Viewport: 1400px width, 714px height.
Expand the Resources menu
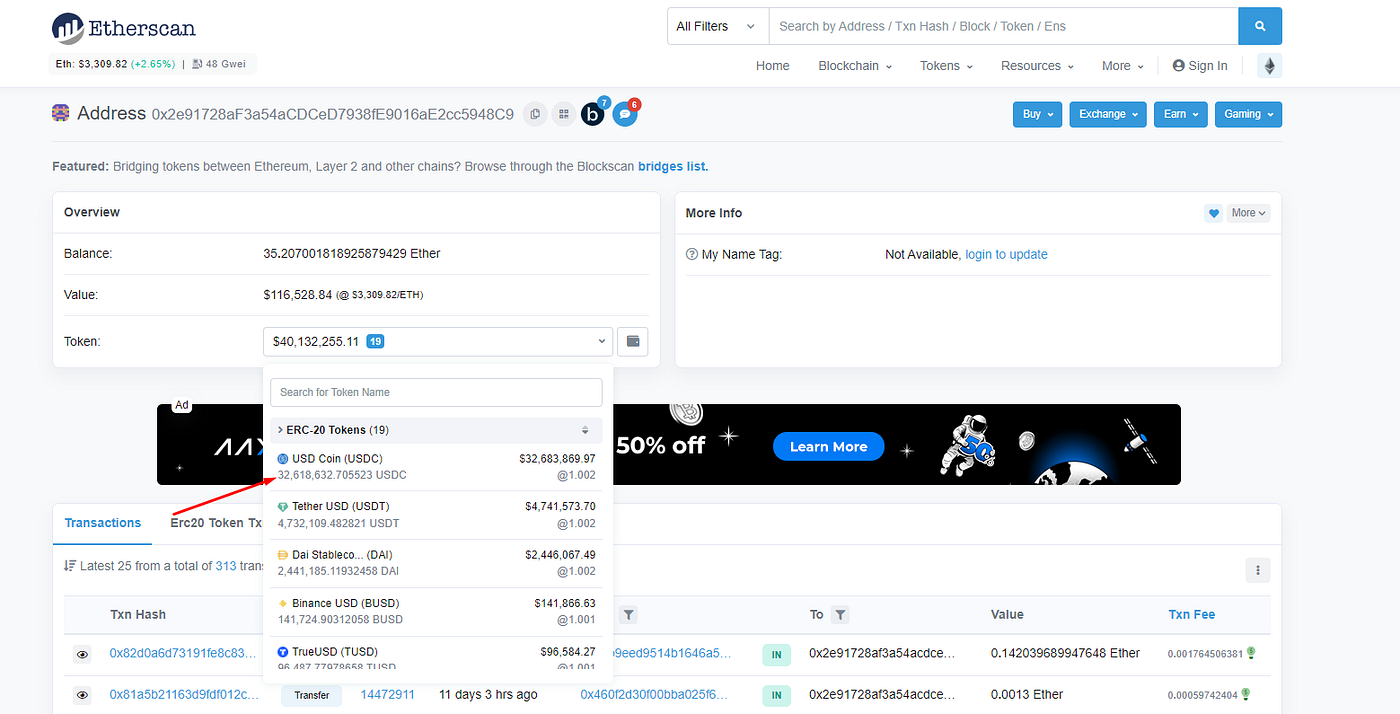coord(1037,66)
